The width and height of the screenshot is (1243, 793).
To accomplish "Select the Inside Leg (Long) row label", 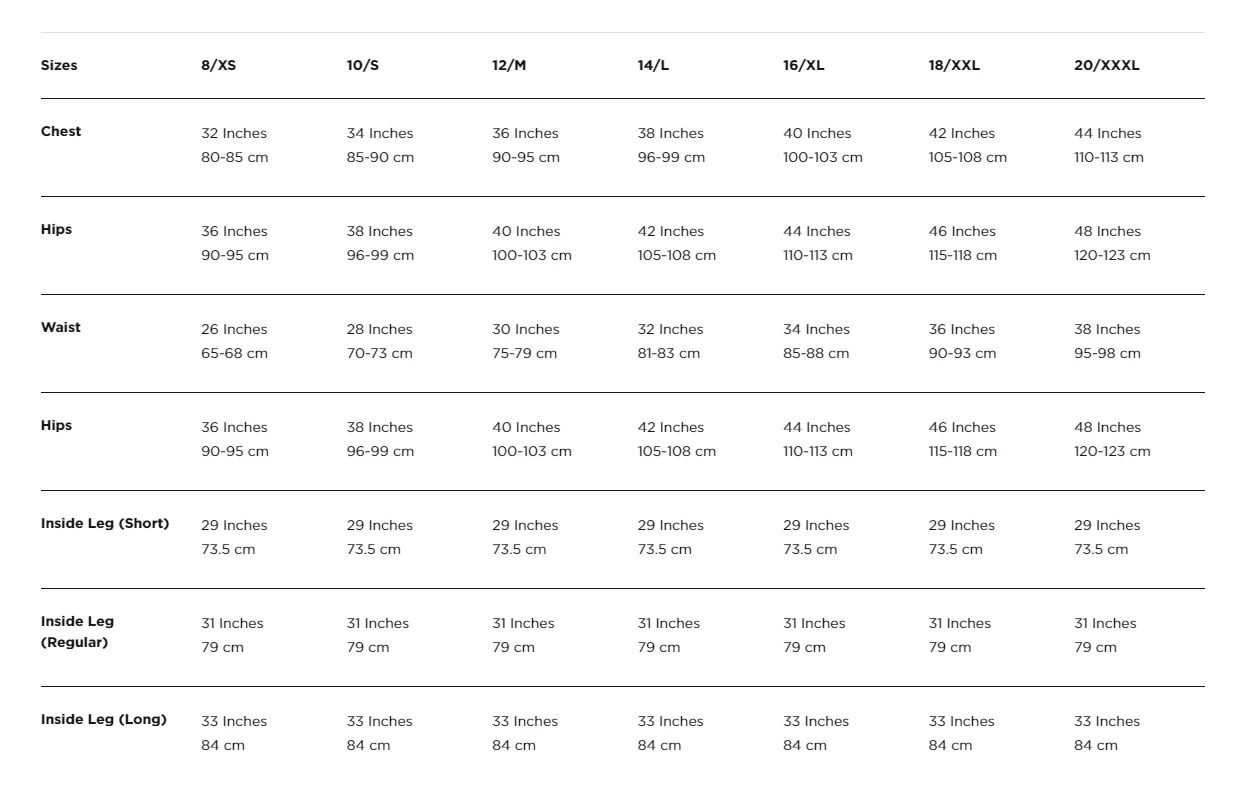I will tap(104, 720).
